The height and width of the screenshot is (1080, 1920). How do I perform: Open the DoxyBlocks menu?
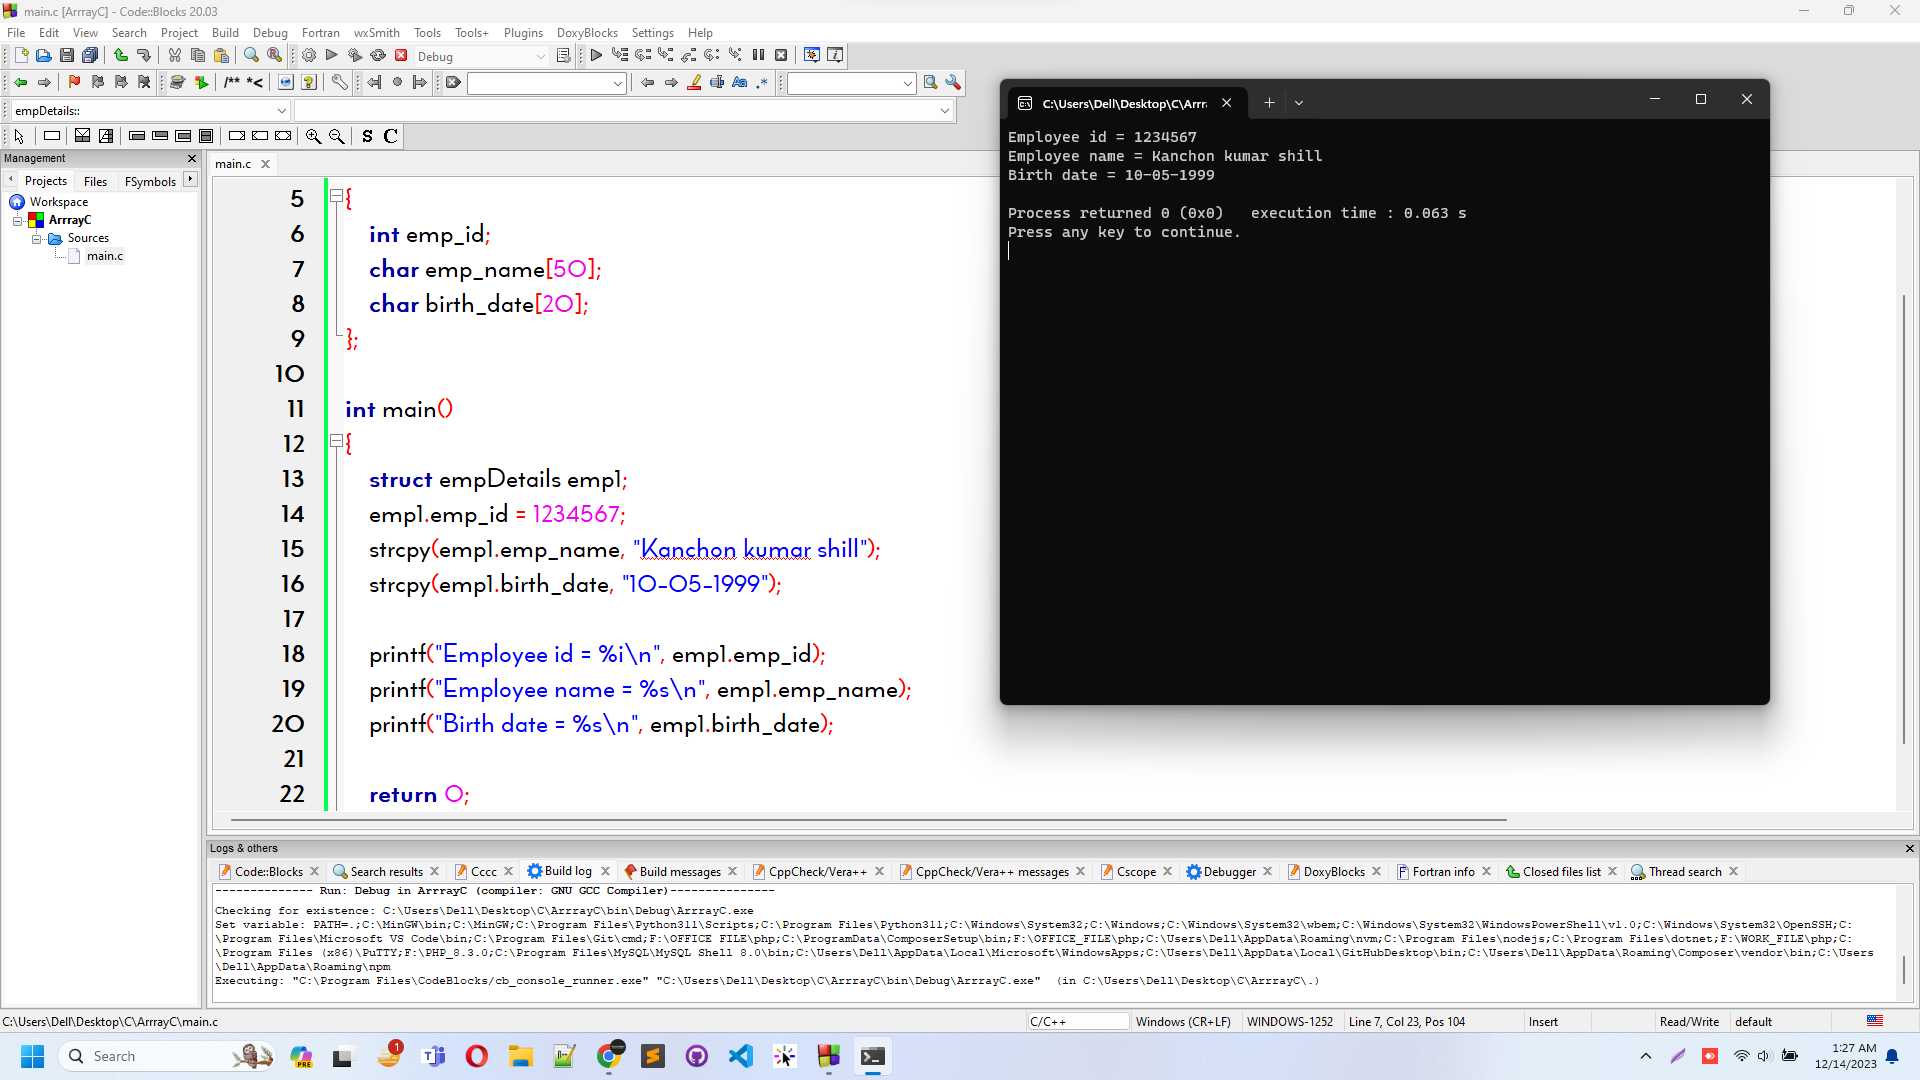coord(587,33)
